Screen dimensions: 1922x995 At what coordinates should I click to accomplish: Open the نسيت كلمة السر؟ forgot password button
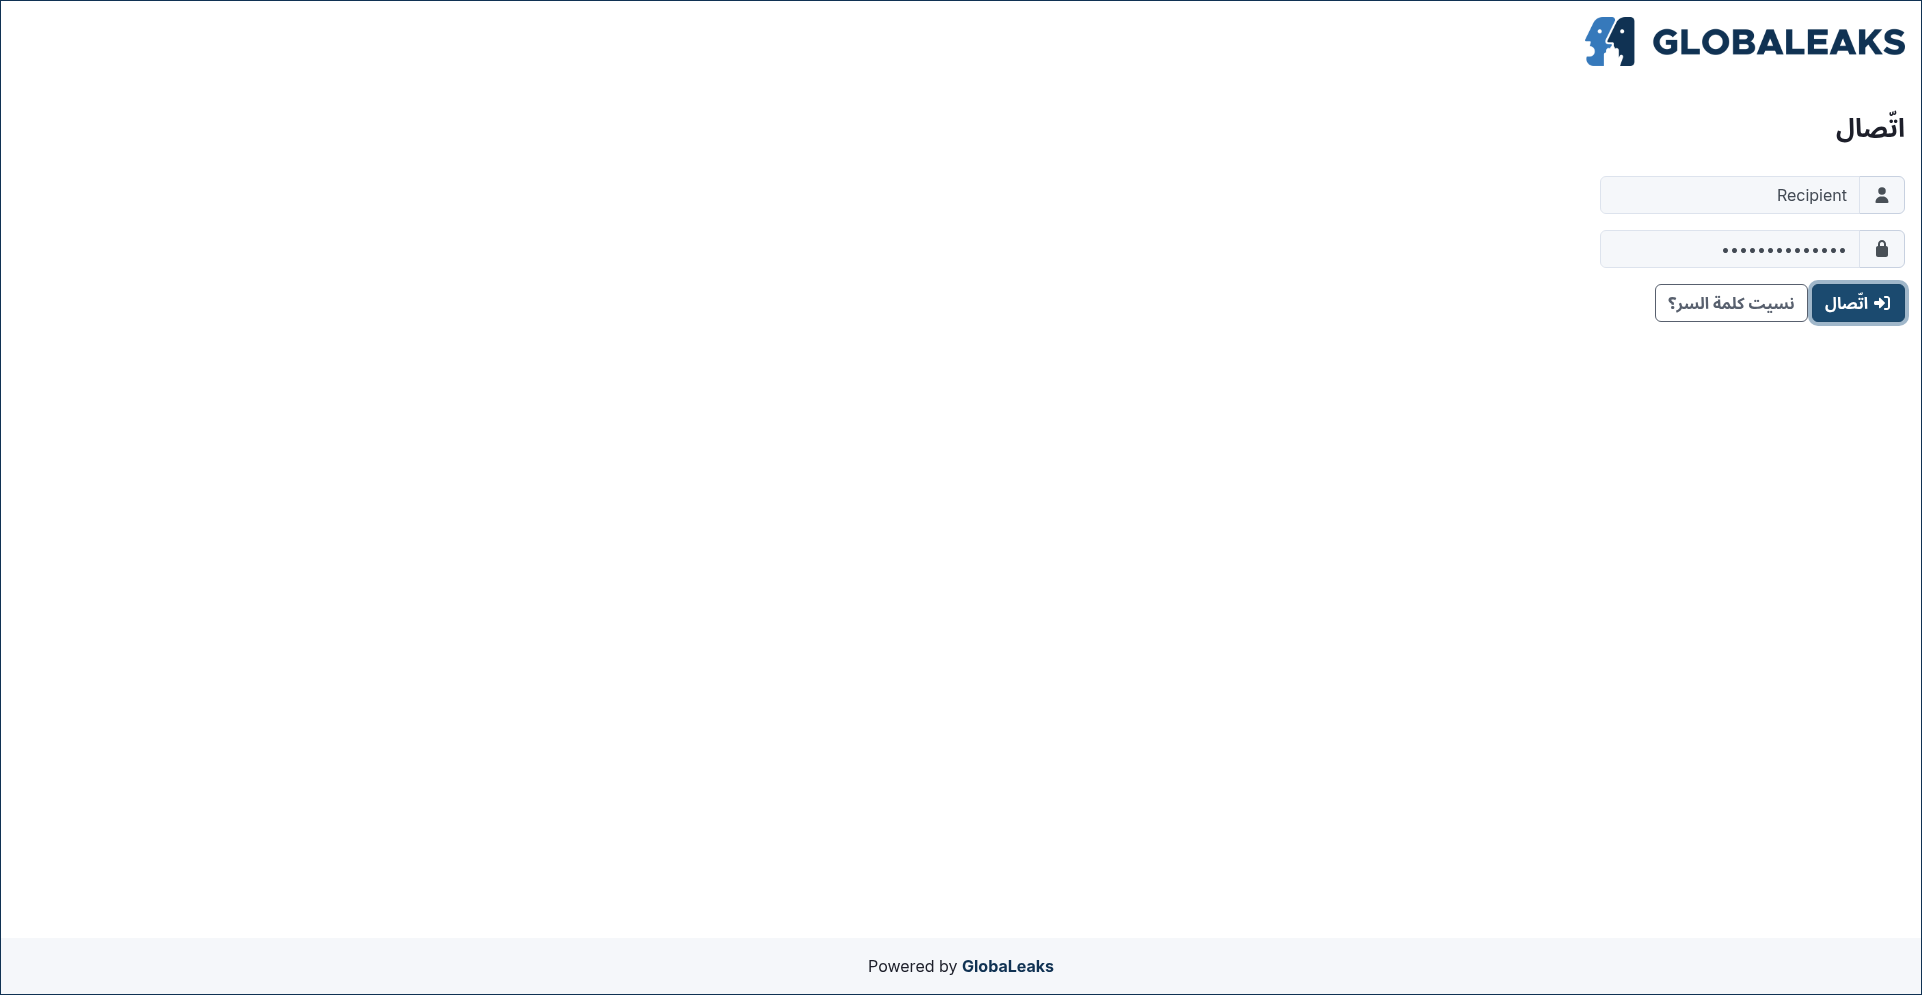[x=1731, y=303]
